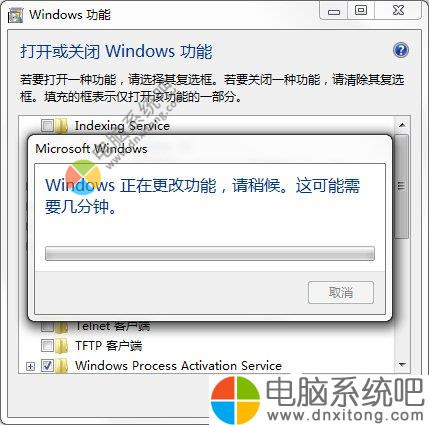429x425 pixels.
Task: Click the scrollbar up arrow in feature list
Action: [x=402, y=125]
